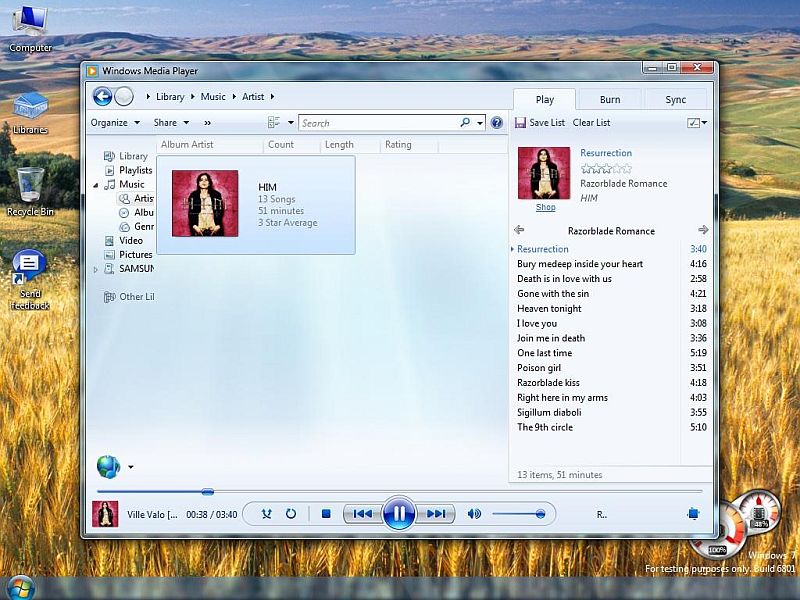Open the Media Guide dropdown arrow

(131, 466)
